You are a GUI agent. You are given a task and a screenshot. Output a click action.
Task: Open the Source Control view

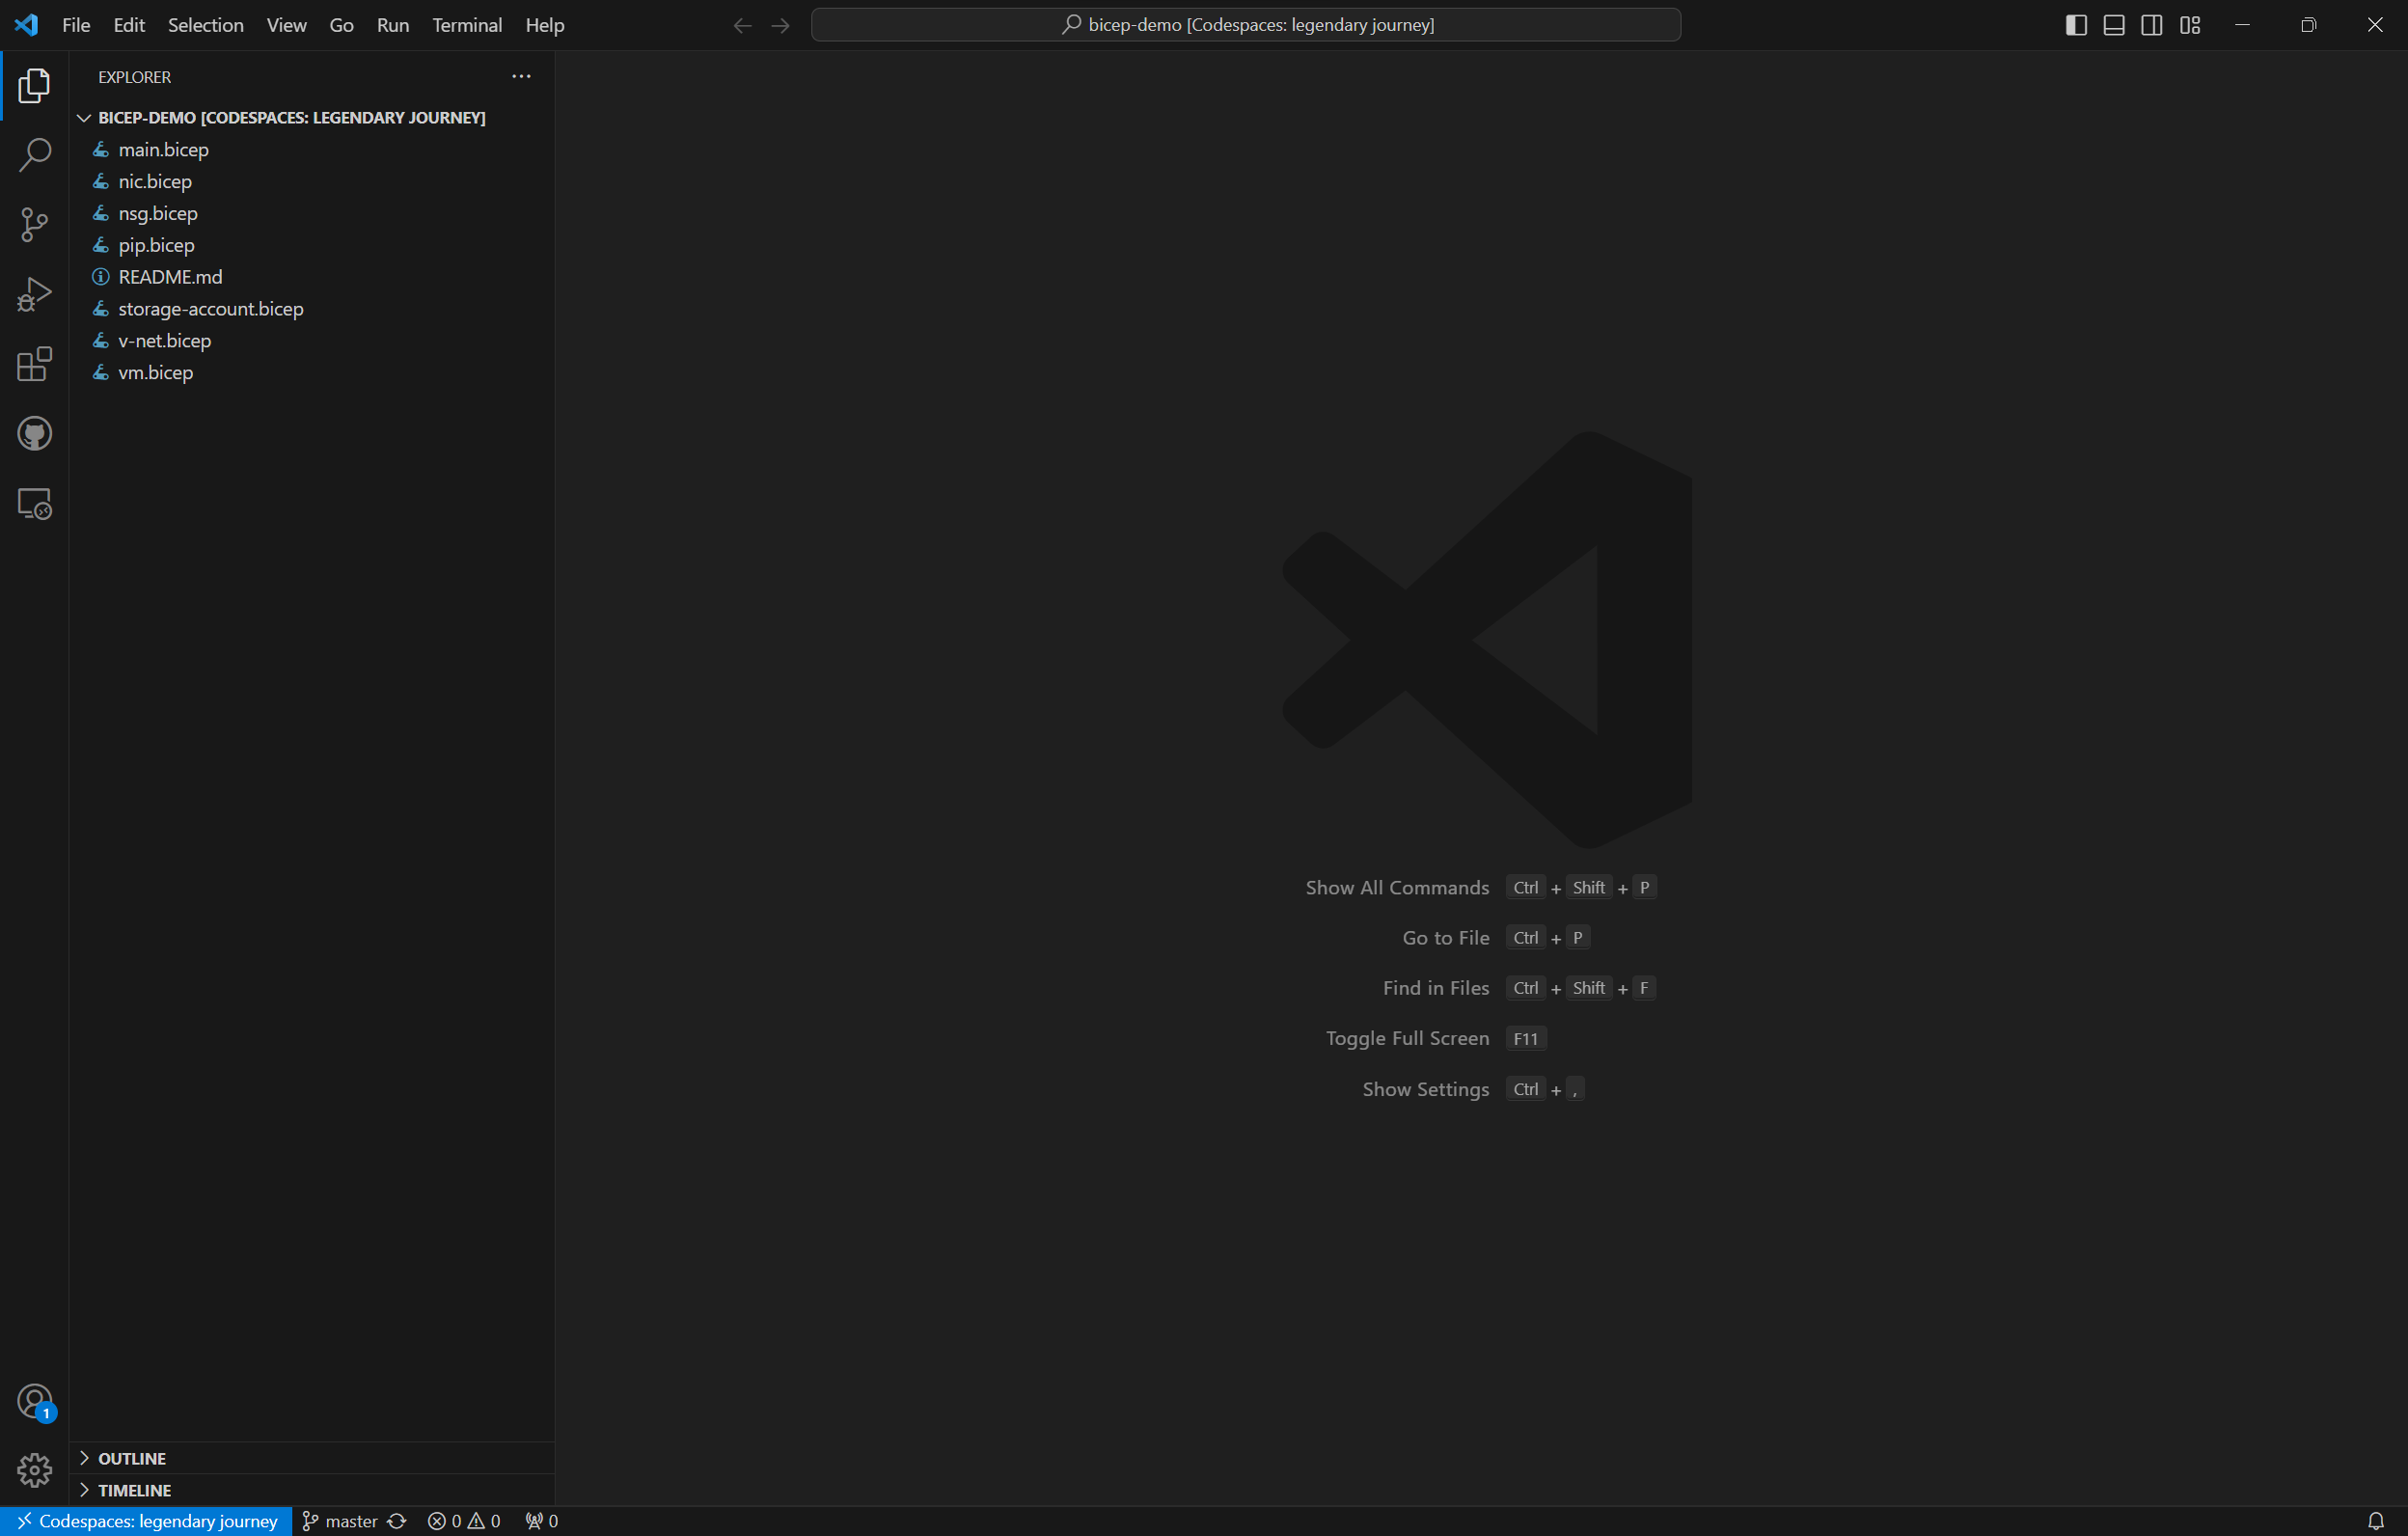pos(34,224)
